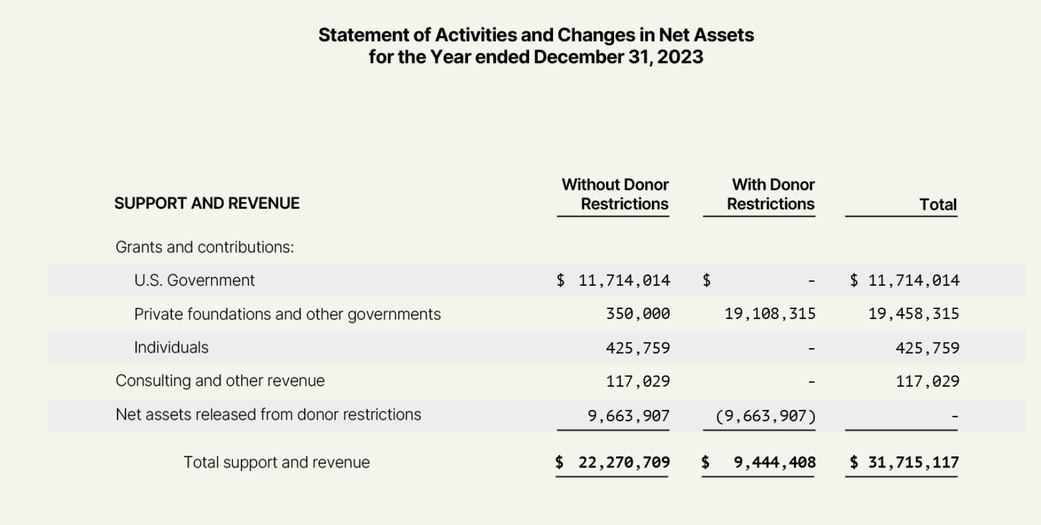The image size is (1041, 525).
Task: Select the Without Donor Restrictions column header
Action: [x=615, y=194]
